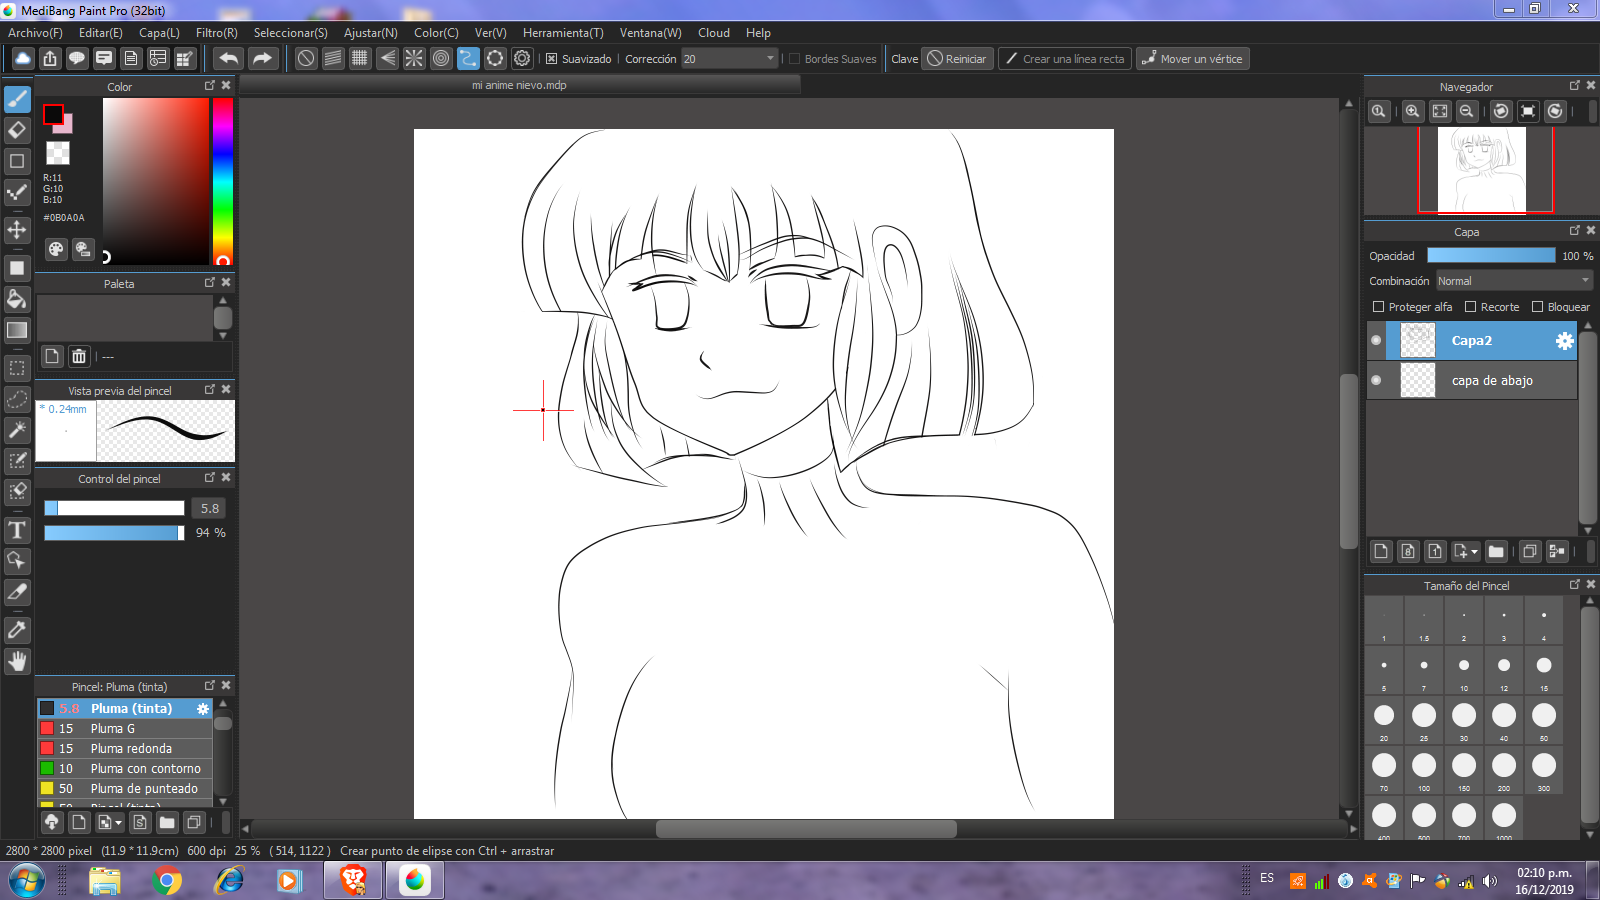Select the Pluma con contorno brush
Viewport: 1600px width, 900px height.
click(125, 768)
